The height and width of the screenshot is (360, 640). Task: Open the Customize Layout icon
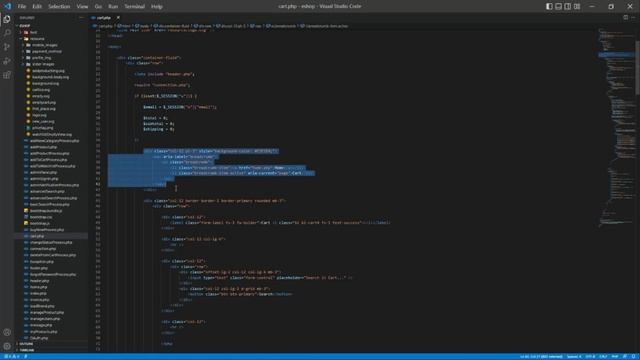click(577, 6)
